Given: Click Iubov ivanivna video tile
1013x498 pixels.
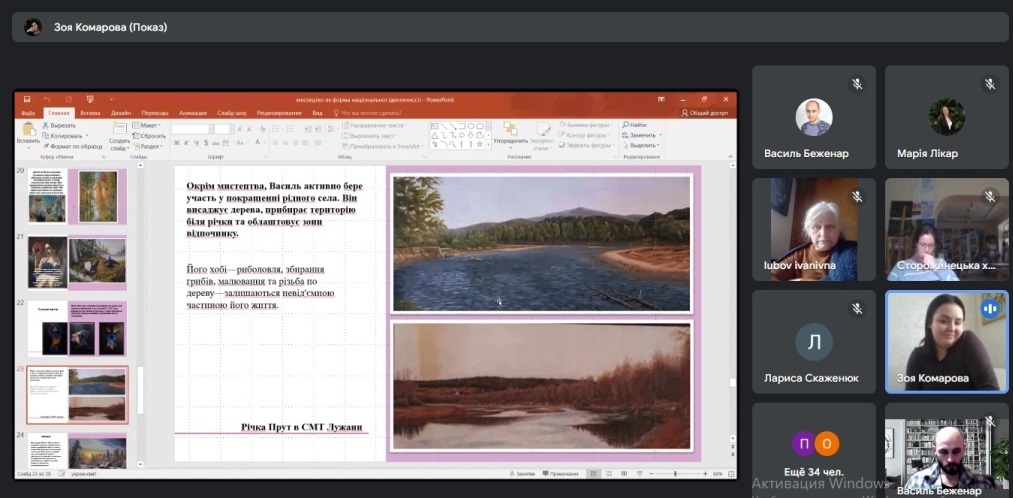Looking at the screenshot, I should point(813,229).
